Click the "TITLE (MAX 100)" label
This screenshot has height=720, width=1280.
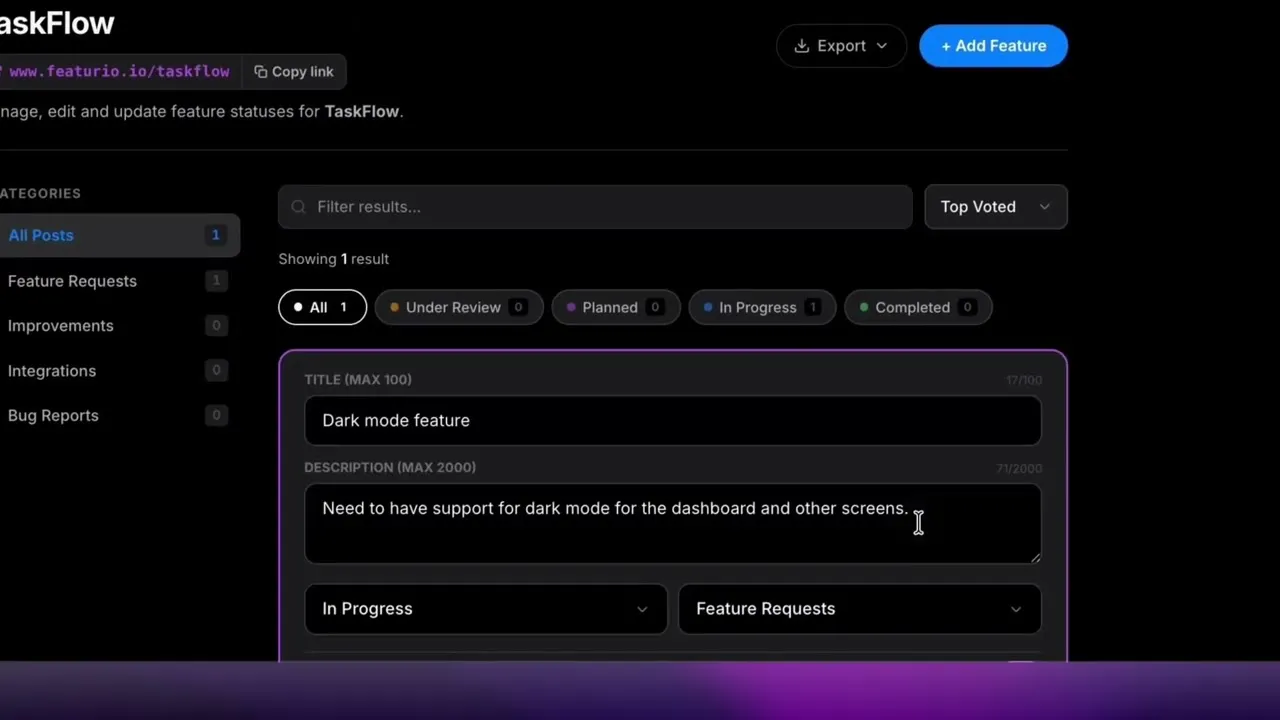click(358, 379)
